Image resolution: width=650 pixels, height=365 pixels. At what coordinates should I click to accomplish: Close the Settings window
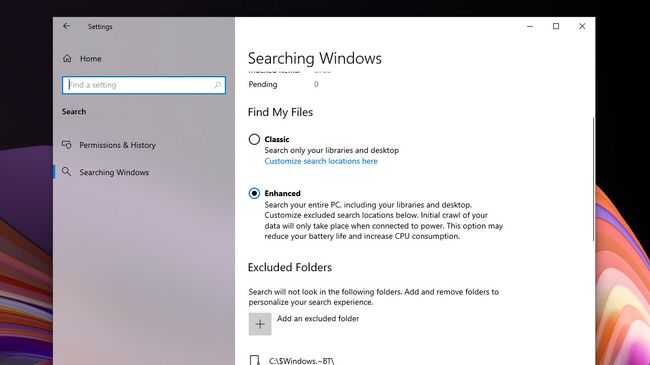[582, 26]
